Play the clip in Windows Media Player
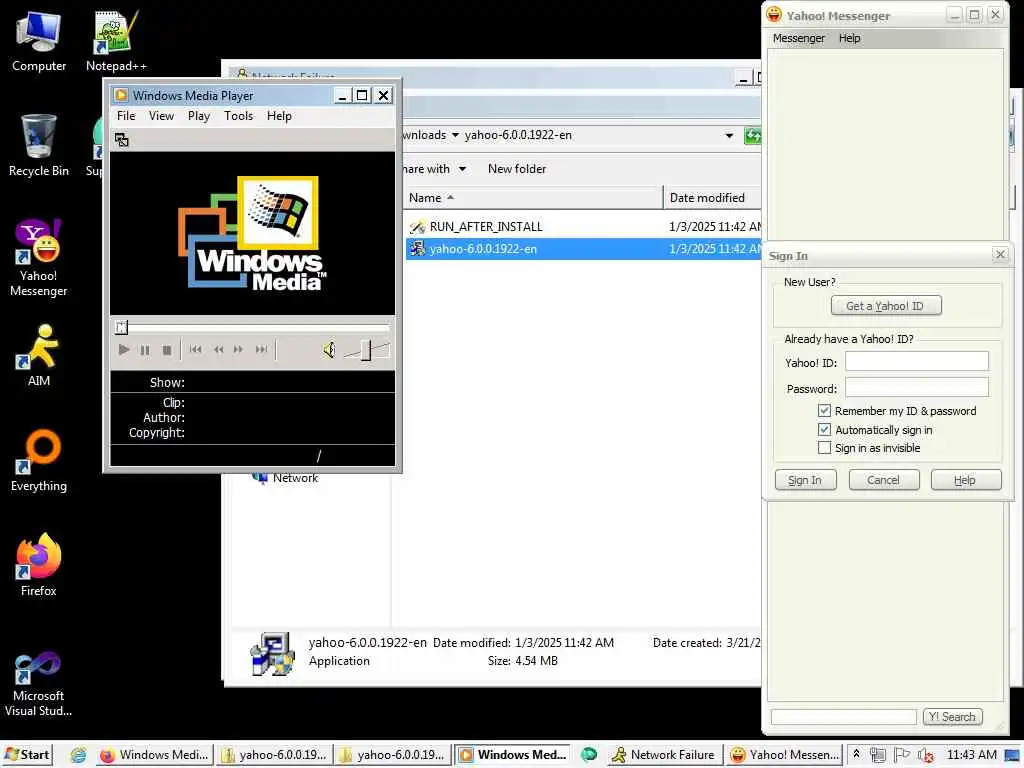This screenshot has width=1024, height=768. [x=123, y=350]
